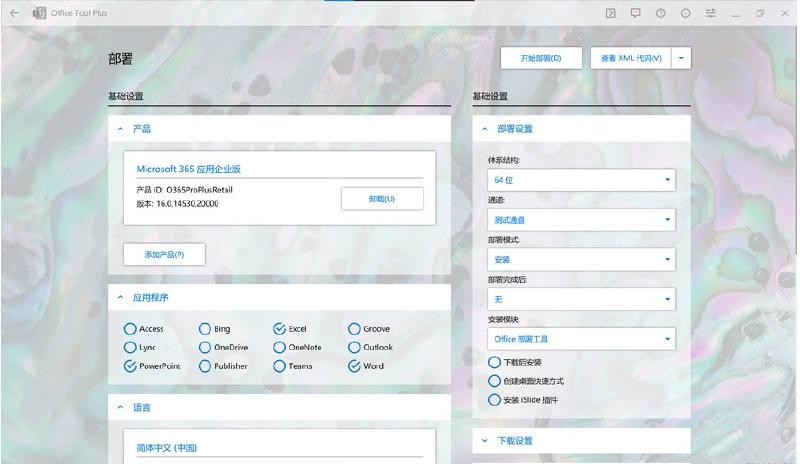Collapse the 部署设置 section
Screen dimensions: 800x464
pyautogui.click(x=485, y=129)
